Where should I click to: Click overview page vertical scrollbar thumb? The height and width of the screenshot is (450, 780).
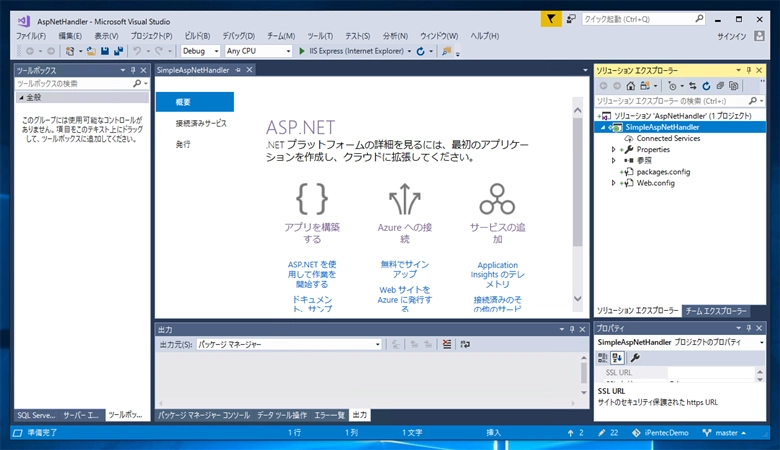pyautogui.click(x=578, y=181)
